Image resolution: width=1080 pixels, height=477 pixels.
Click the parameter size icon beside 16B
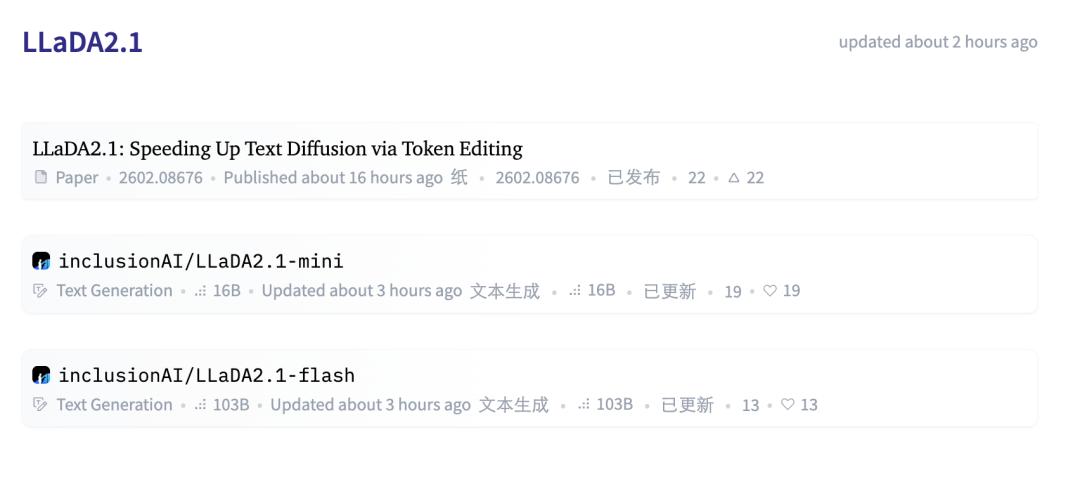pos(200,291)
